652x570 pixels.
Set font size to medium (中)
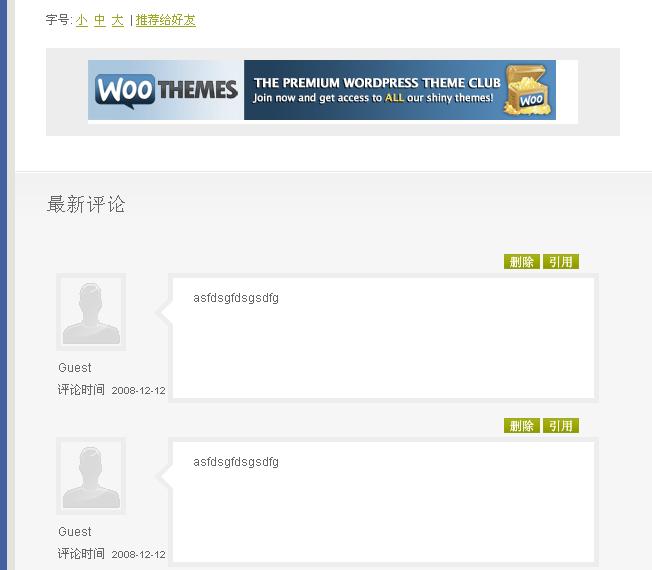pyautogui.click(x=100, y=20)
